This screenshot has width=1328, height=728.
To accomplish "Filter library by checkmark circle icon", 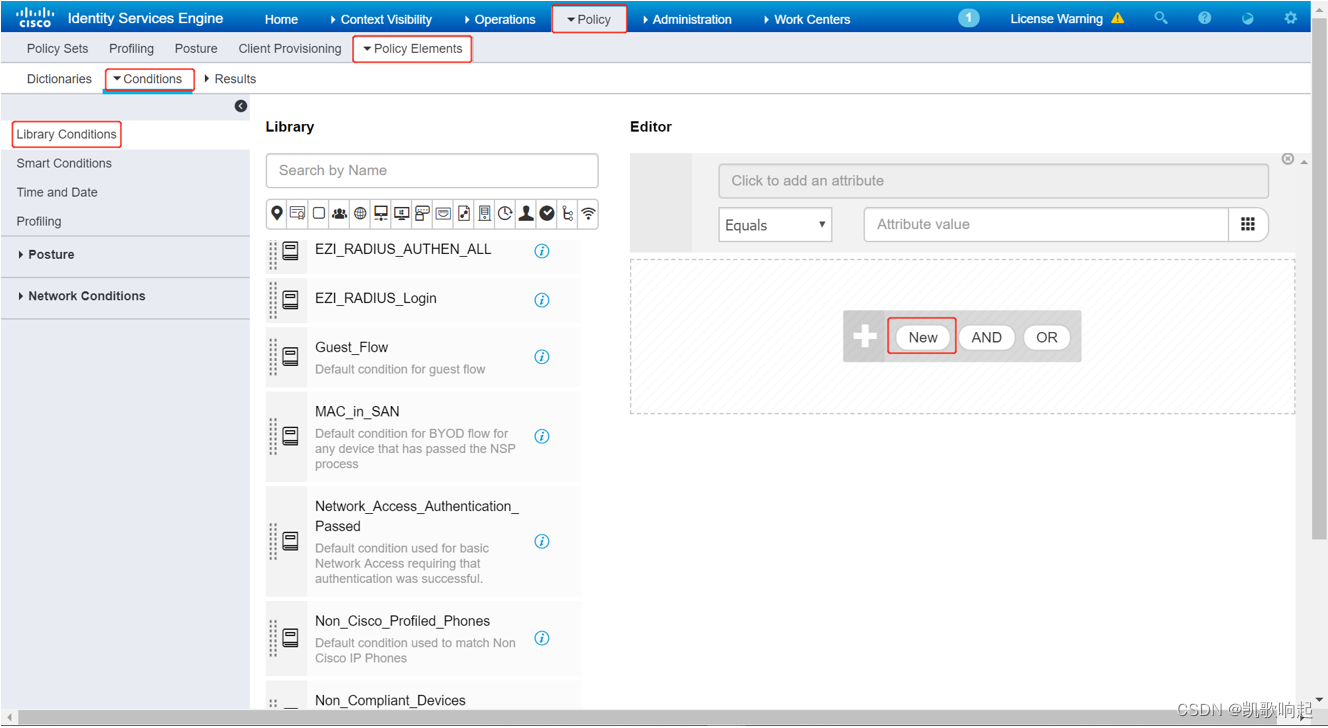I will [547, 213].
